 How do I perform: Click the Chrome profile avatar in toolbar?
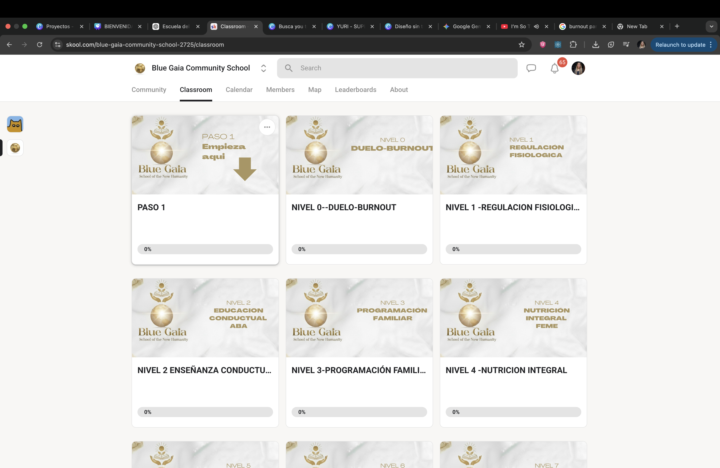641,45
